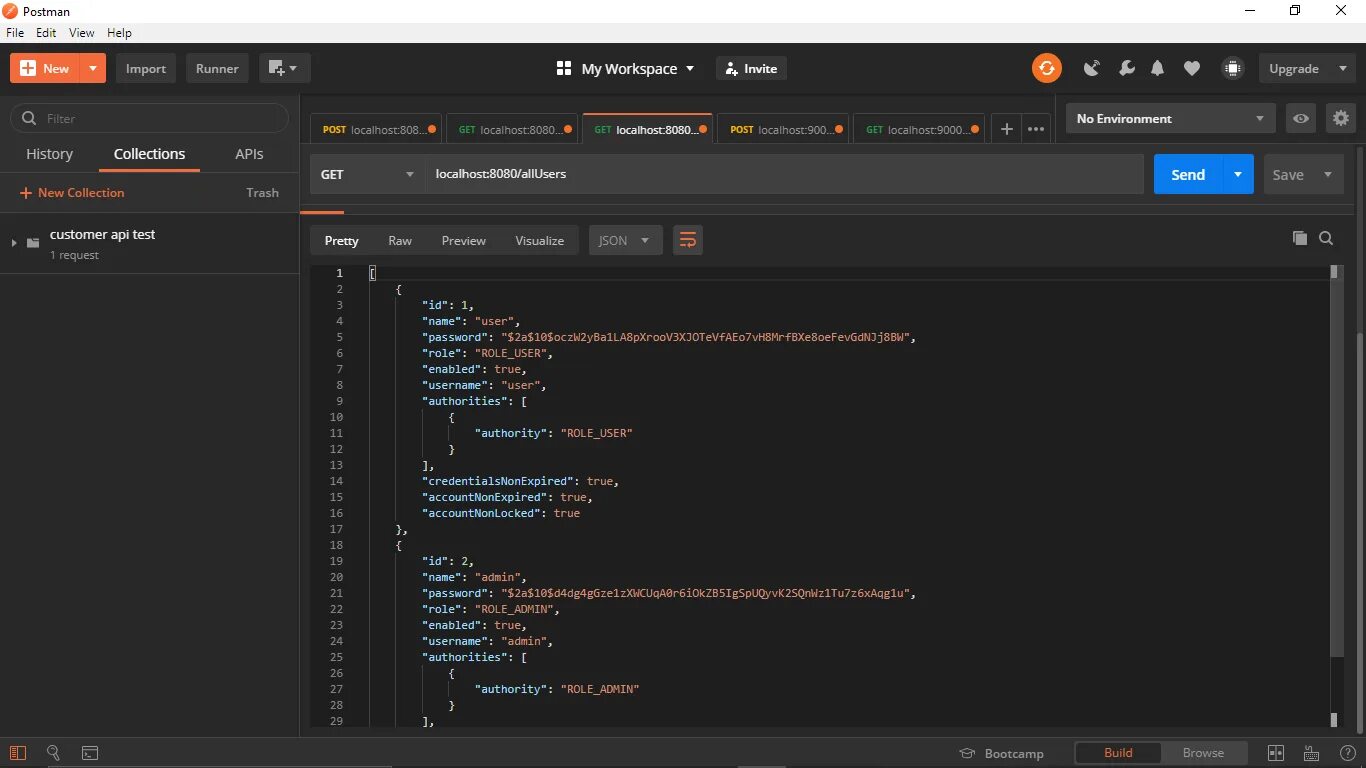Image resolution: width=1366 pixels, height=768 pixels.
Task: Switch to APIs sidebar tab
Action: pos(249,154)
